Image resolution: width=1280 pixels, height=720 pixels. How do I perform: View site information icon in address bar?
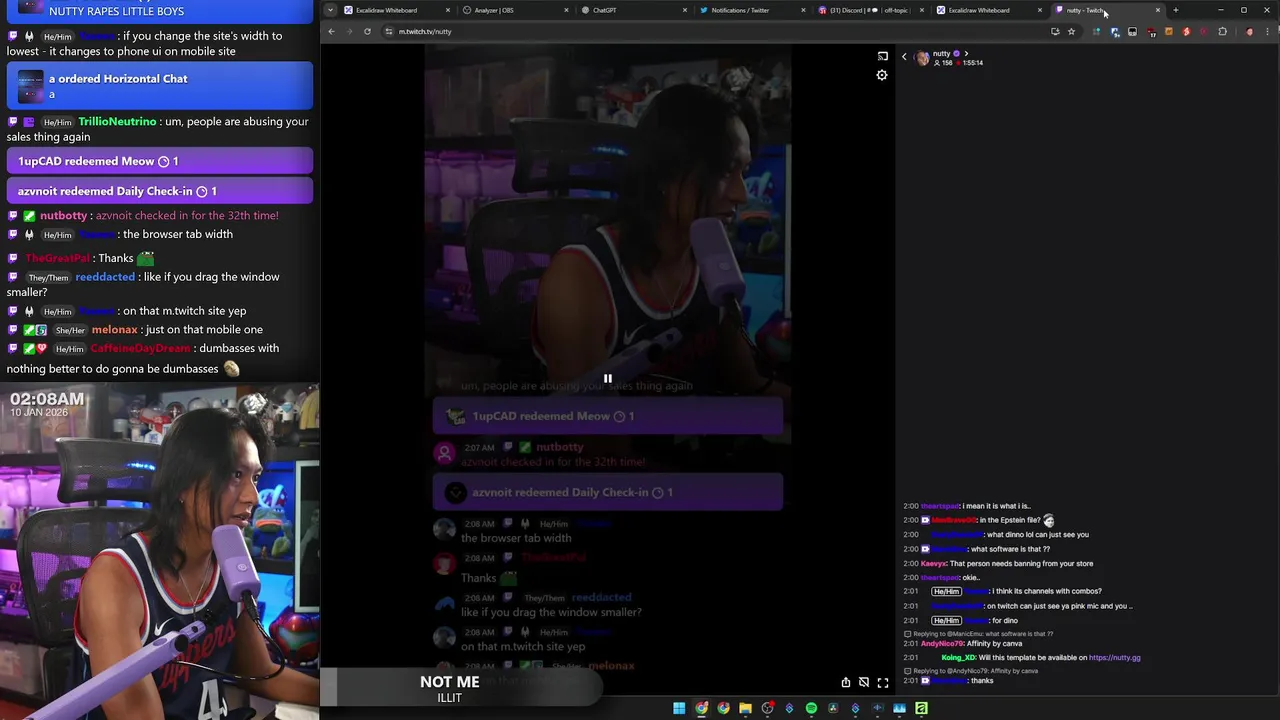389,31
